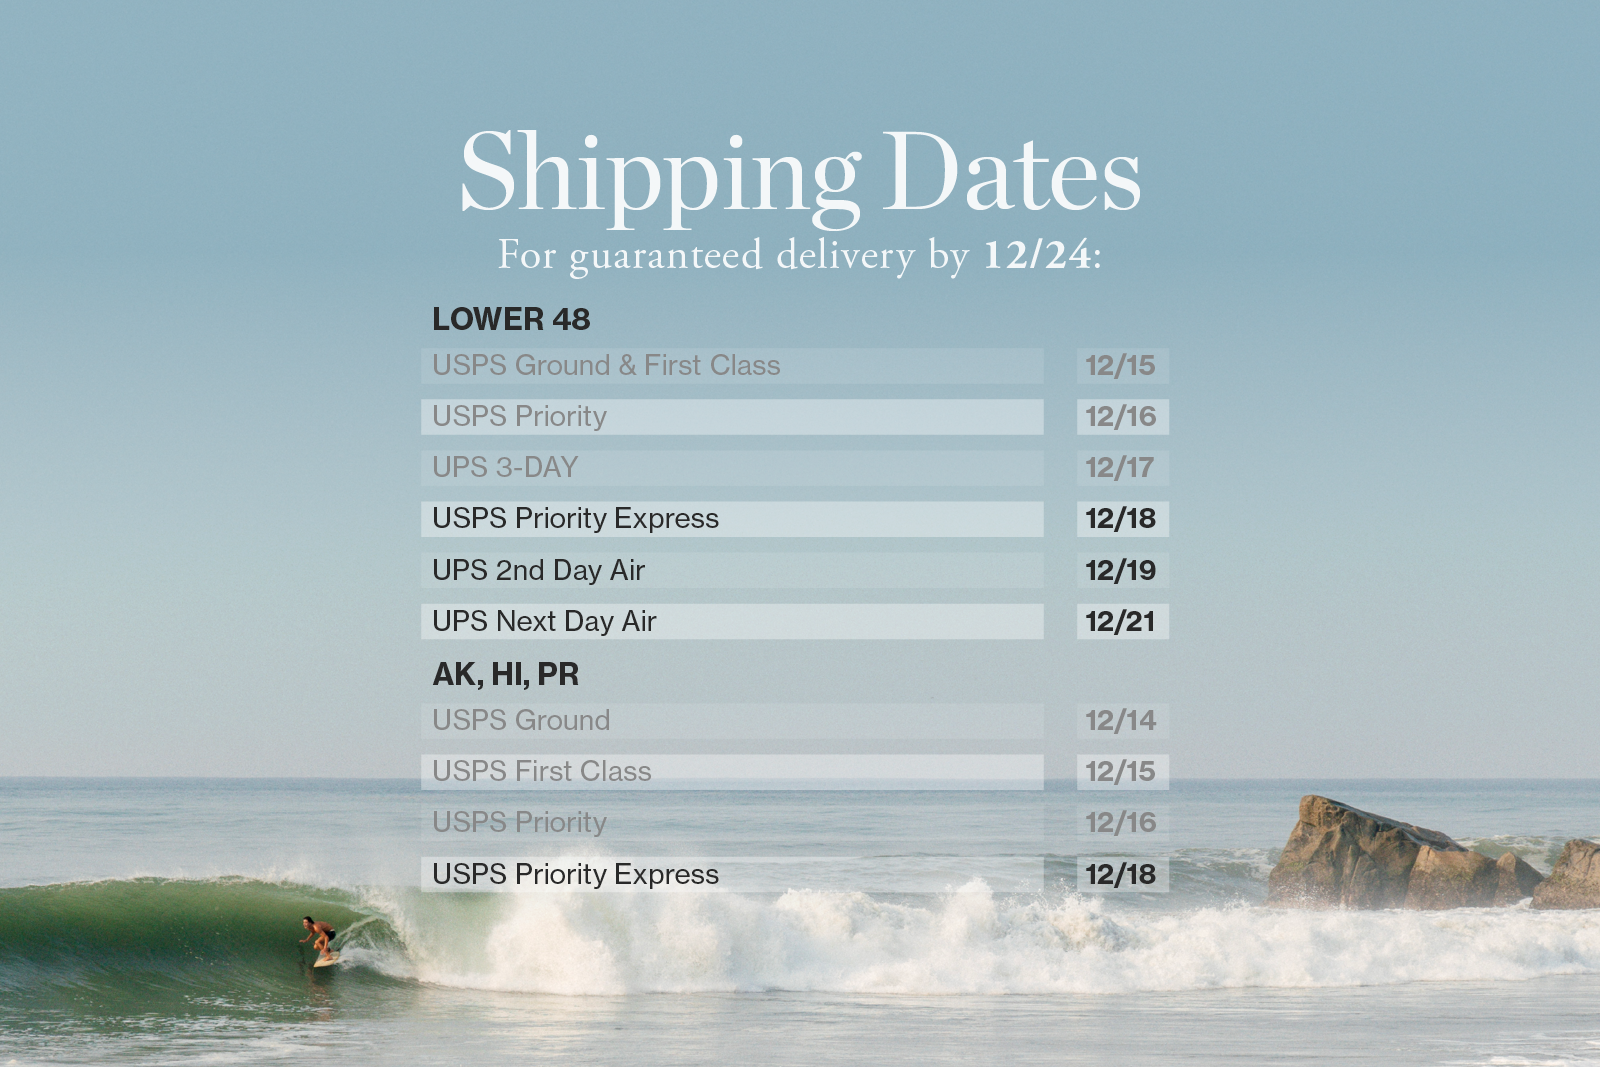The height and width of the screenshot is (1067, 1600).
Task: Click the 12/19 date box
Action: [x=1121, y=571]
